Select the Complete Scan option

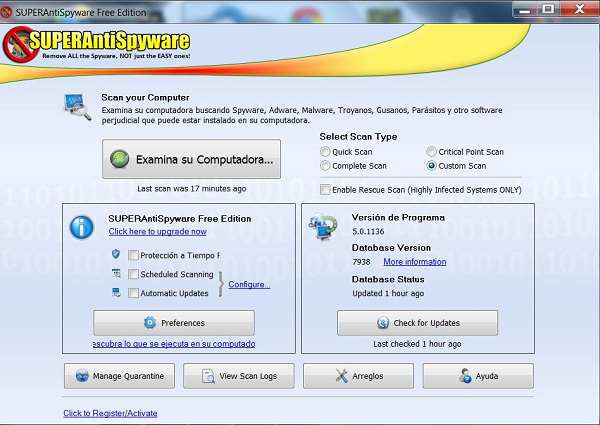click(x=325, y=166)
